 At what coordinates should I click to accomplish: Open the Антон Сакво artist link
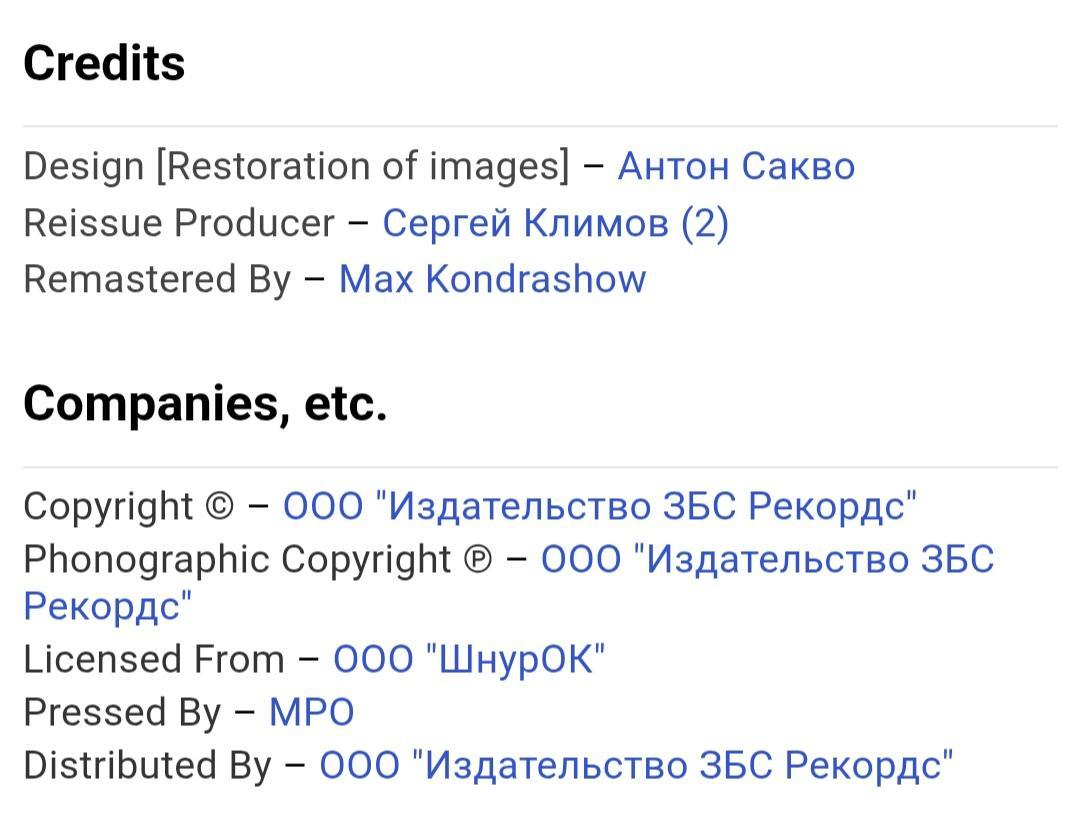[736, 166]
